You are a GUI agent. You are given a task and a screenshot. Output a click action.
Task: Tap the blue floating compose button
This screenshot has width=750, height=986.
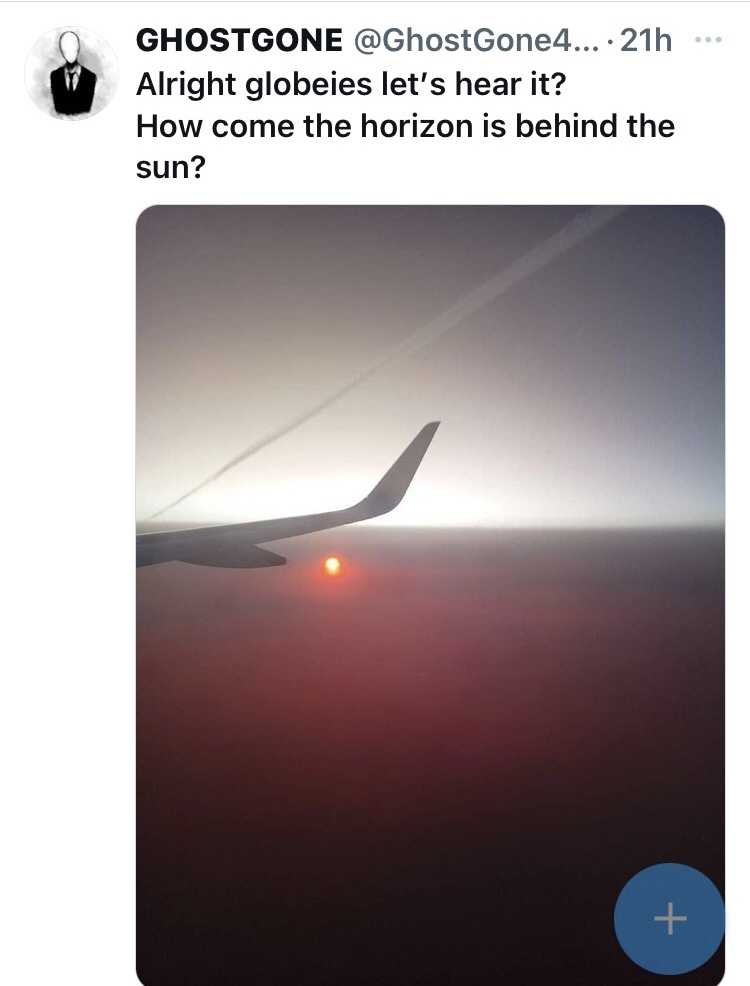point(669,918)
